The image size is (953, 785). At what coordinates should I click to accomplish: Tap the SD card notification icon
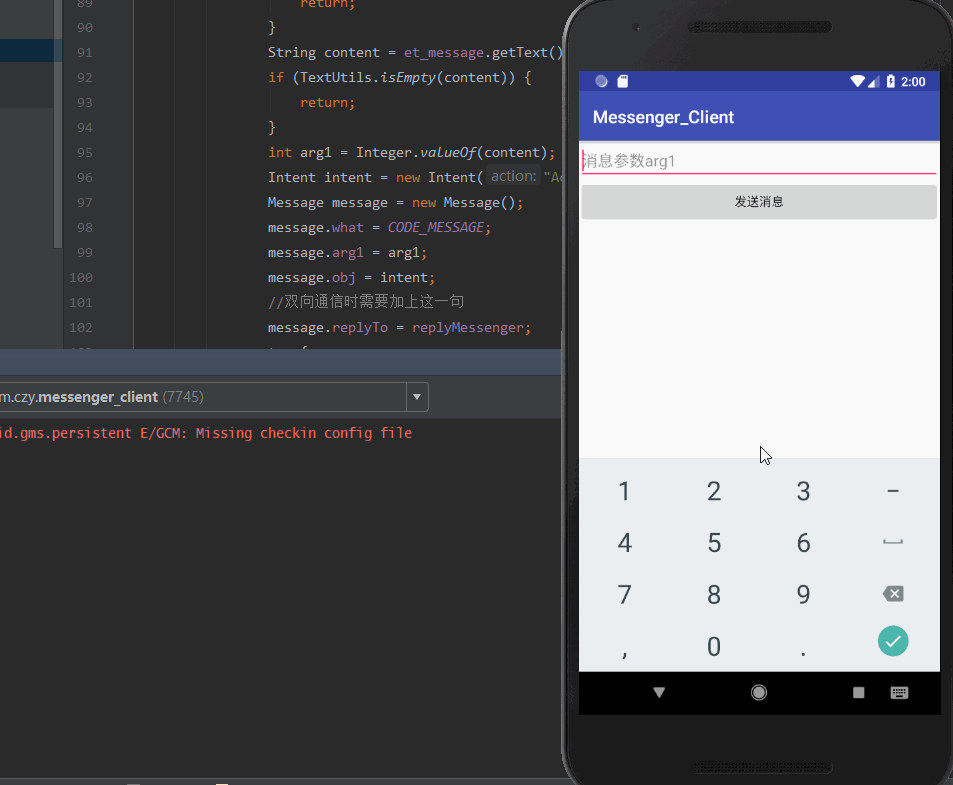pyautogui.click(x=622, y=81)
